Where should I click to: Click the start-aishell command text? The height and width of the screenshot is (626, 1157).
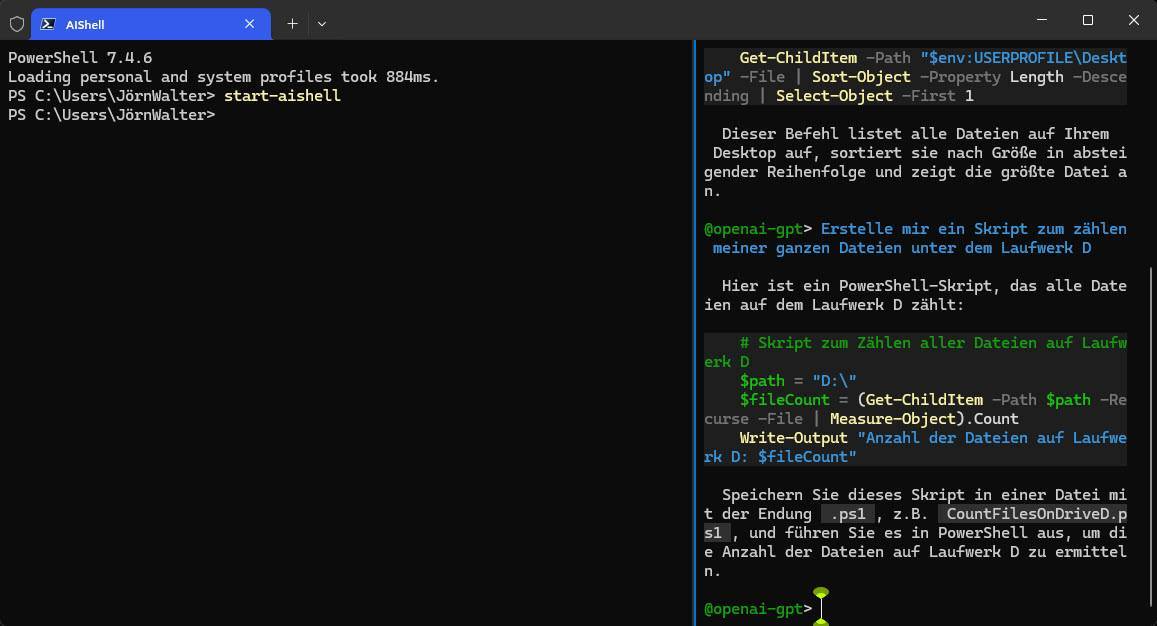[282, 96]
